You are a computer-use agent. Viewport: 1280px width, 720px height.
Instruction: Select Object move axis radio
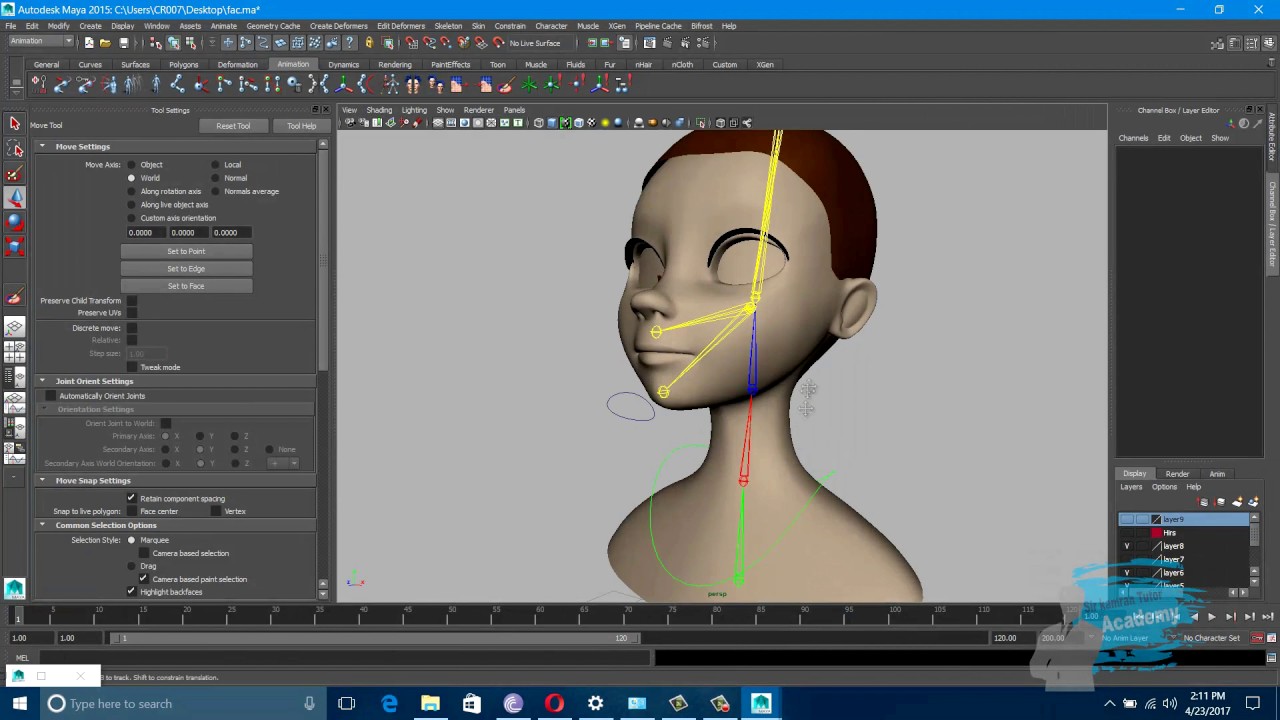tap(131, 165)
